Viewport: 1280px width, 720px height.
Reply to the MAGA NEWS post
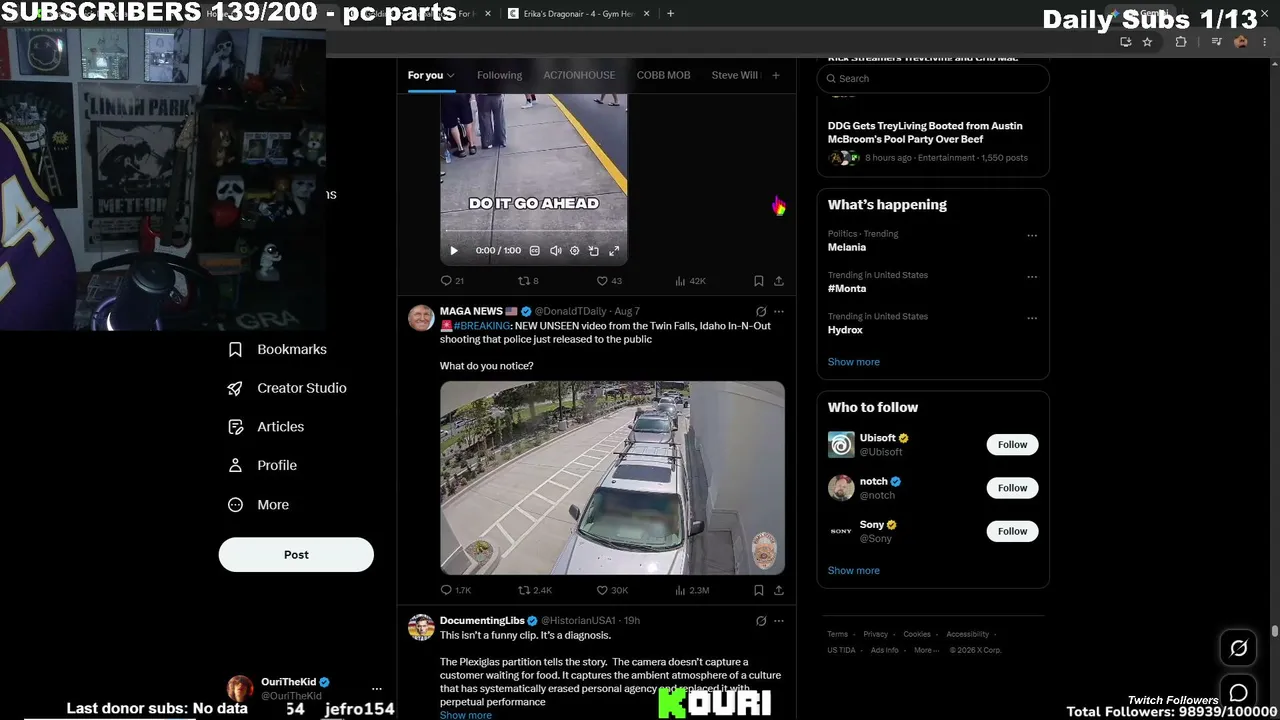point(455,590)
